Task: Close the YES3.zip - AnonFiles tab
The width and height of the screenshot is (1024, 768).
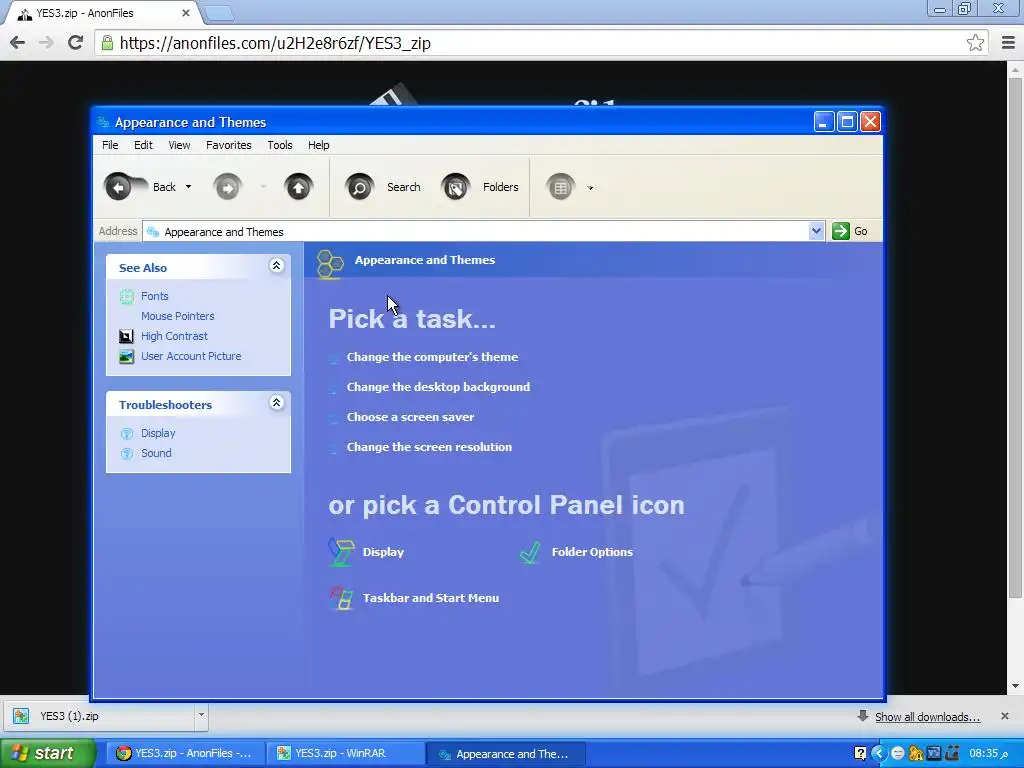Action: tap(185, 13)
